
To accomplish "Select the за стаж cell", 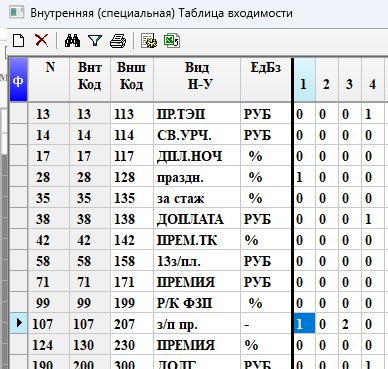I will tap(197, 198).
